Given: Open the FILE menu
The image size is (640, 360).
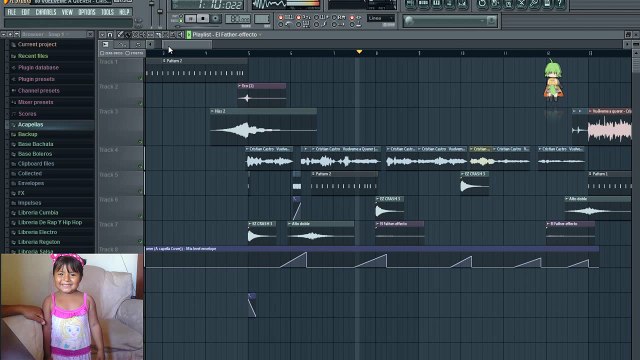Looking at the screenshot, I should pyautogui.click(x=12, y=12).
